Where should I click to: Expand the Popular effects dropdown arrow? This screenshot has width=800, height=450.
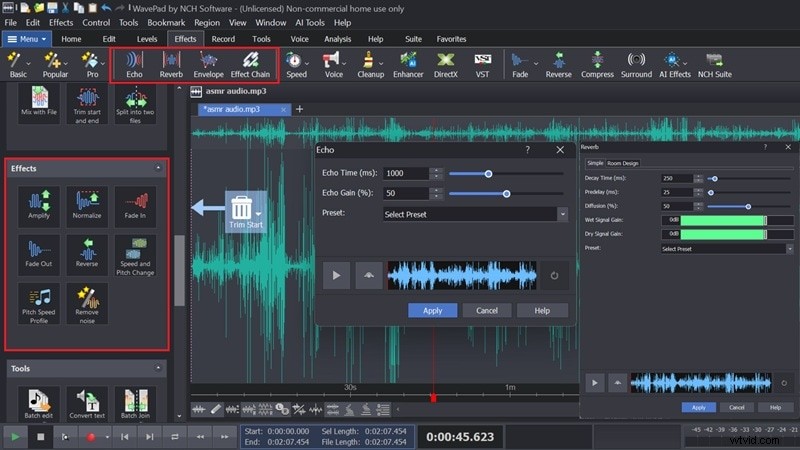[x=66, y=64]
